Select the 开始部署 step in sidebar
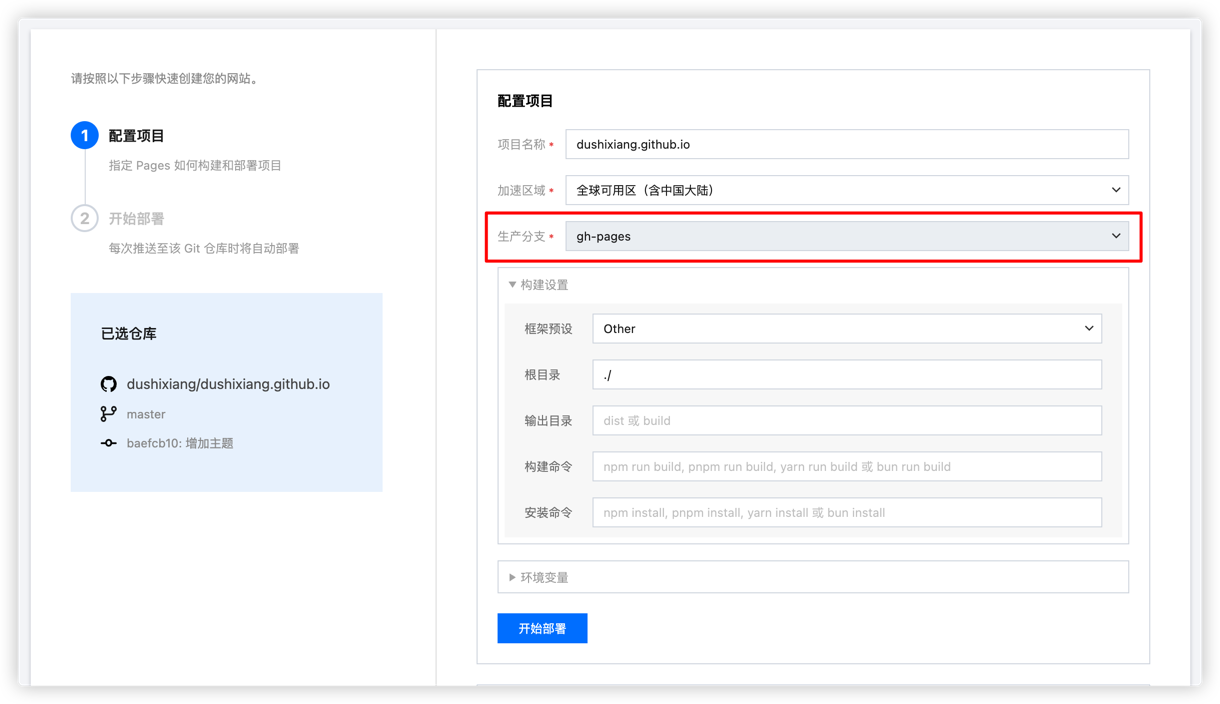The image size is (1220, 704). tap(137, 218)
